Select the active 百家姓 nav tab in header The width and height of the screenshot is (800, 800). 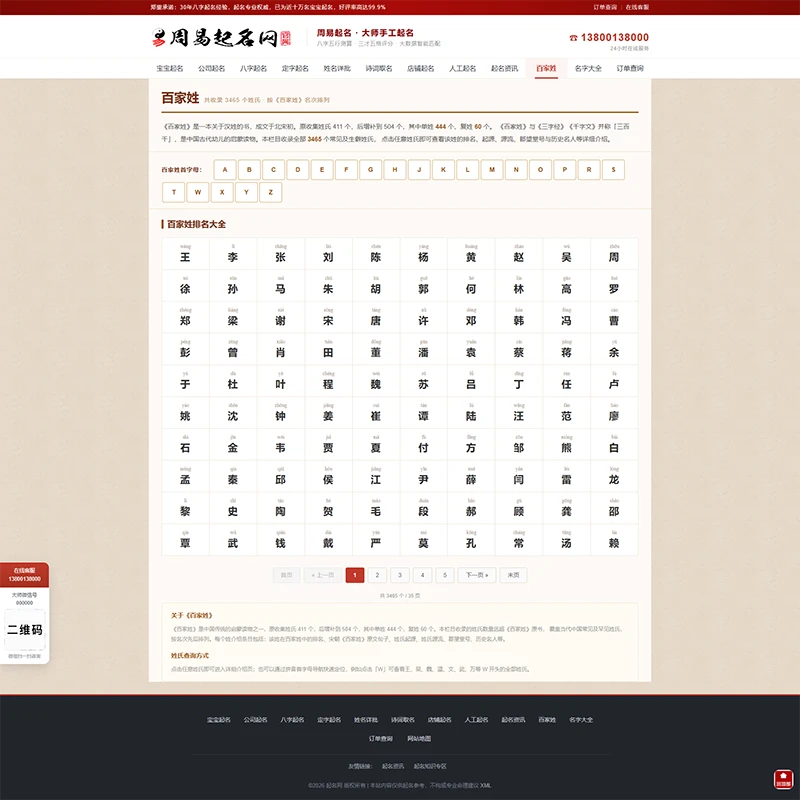(x=546, y=68)
